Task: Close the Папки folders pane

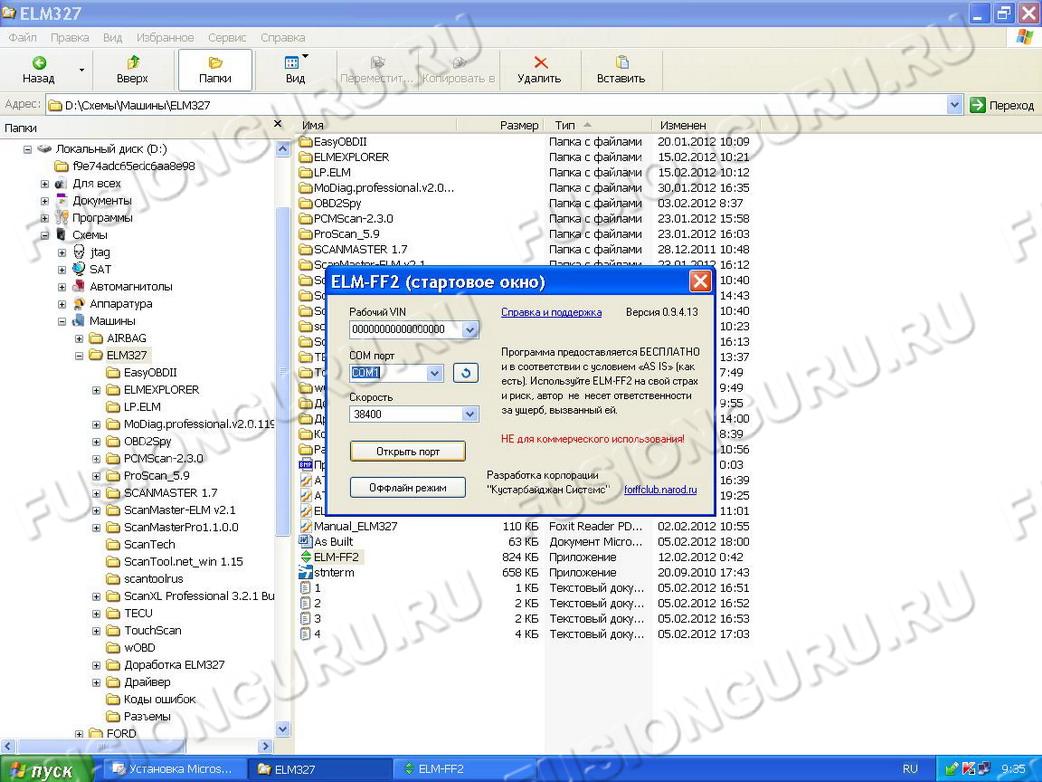Action: click(x=278, y=124)
